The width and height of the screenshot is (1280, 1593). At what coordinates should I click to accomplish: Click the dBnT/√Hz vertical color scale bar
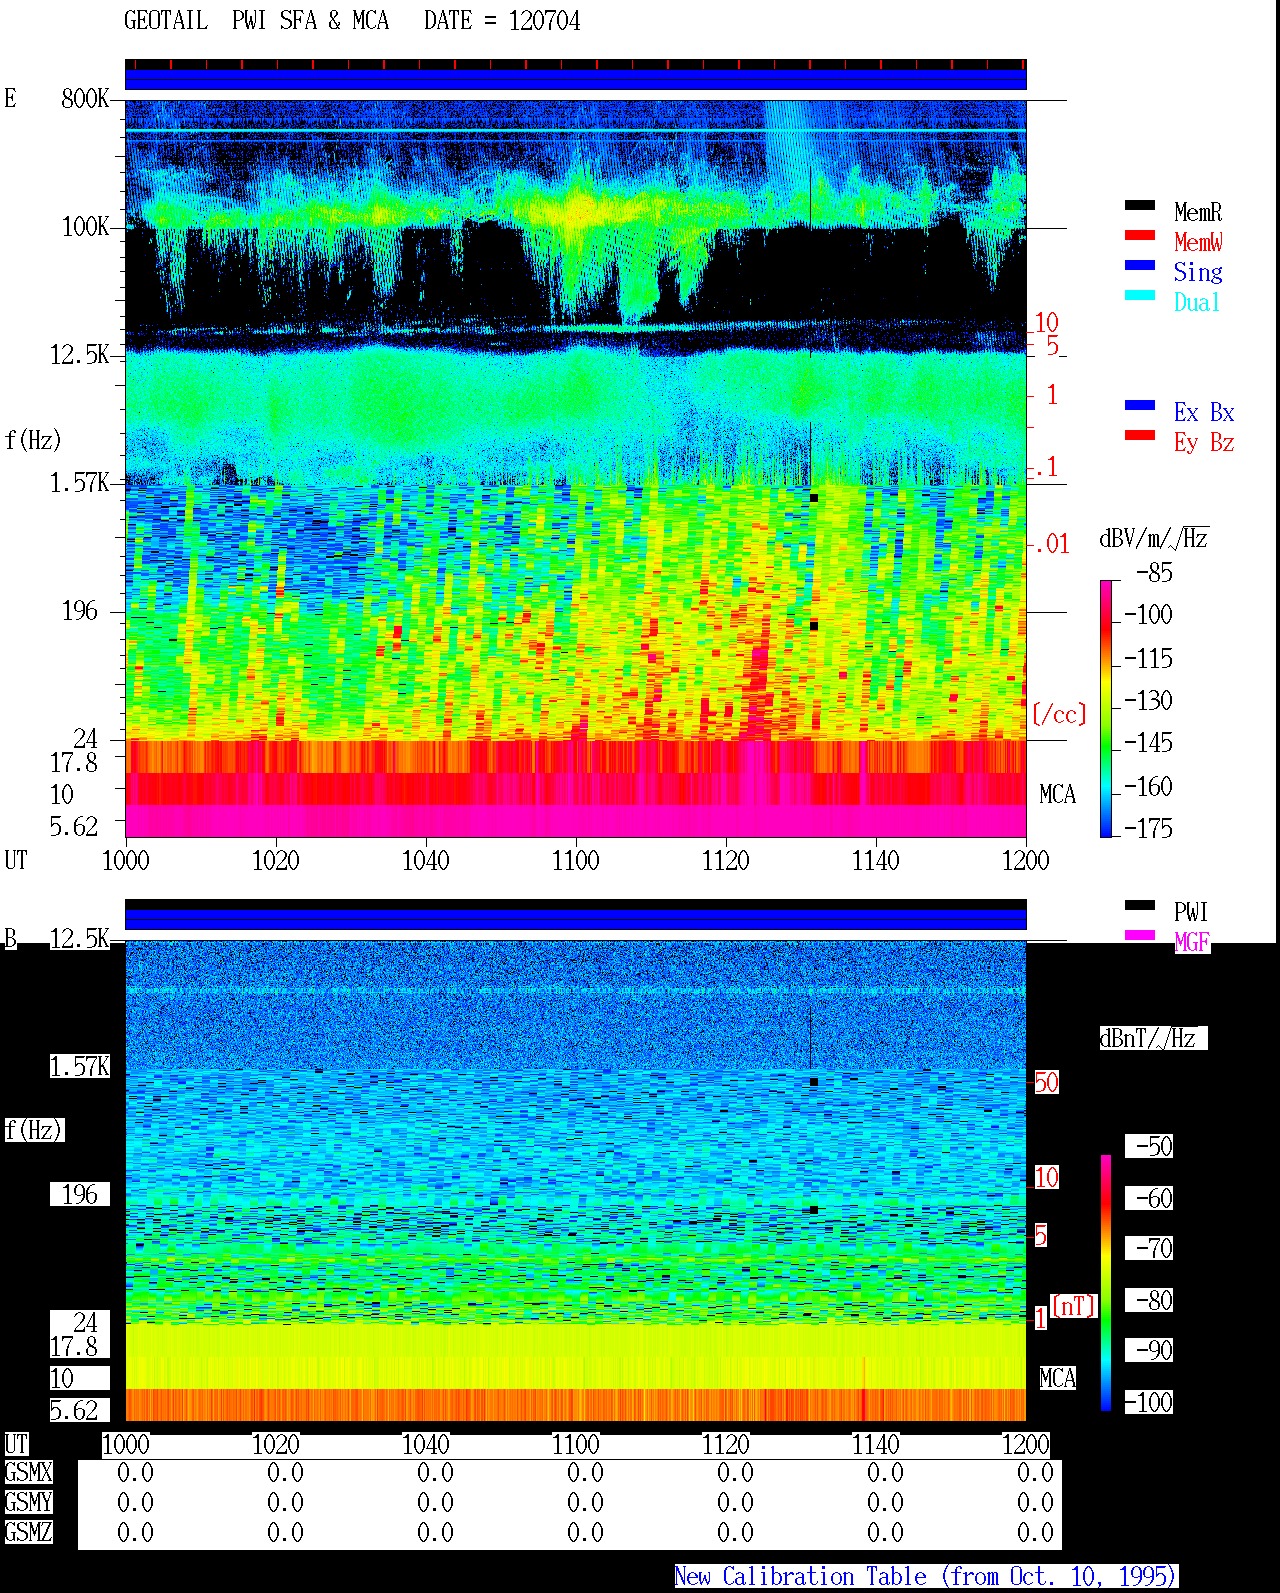click(1106, 1283)
